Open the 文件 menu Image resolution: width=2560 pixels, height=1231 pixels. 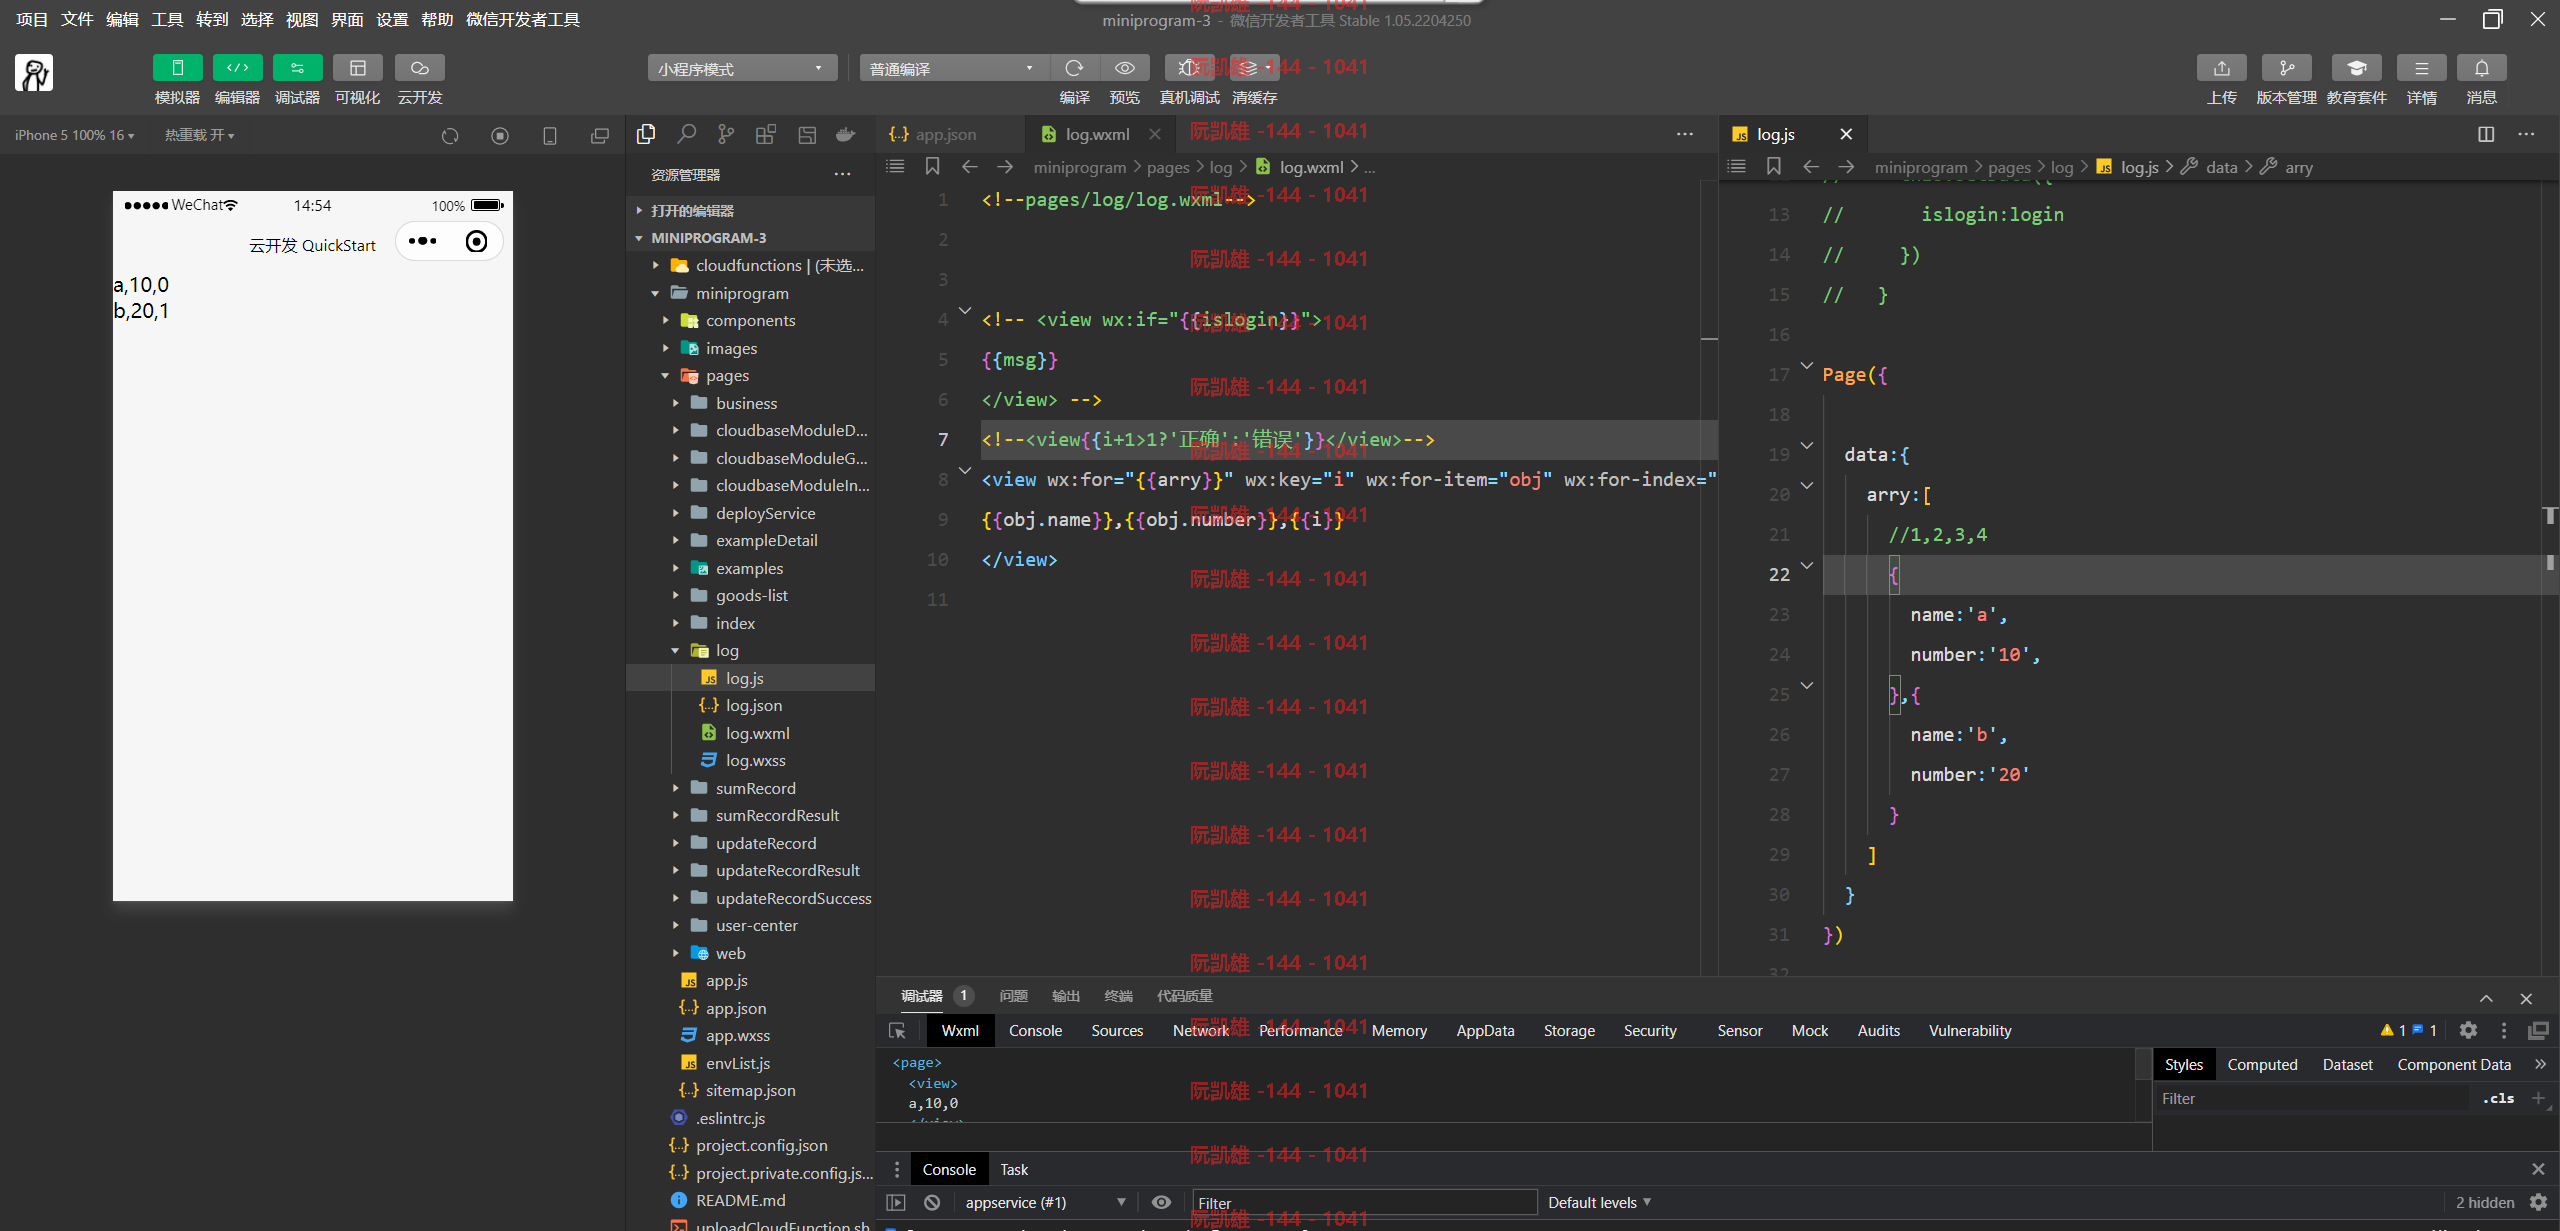77,19
